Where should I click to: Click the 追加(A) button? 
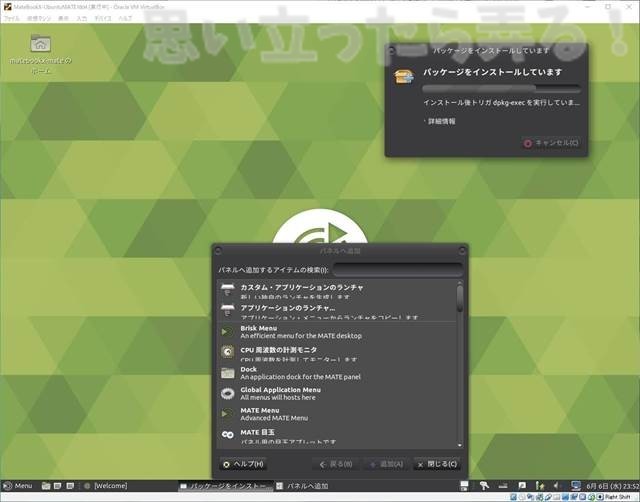point(386,464)
